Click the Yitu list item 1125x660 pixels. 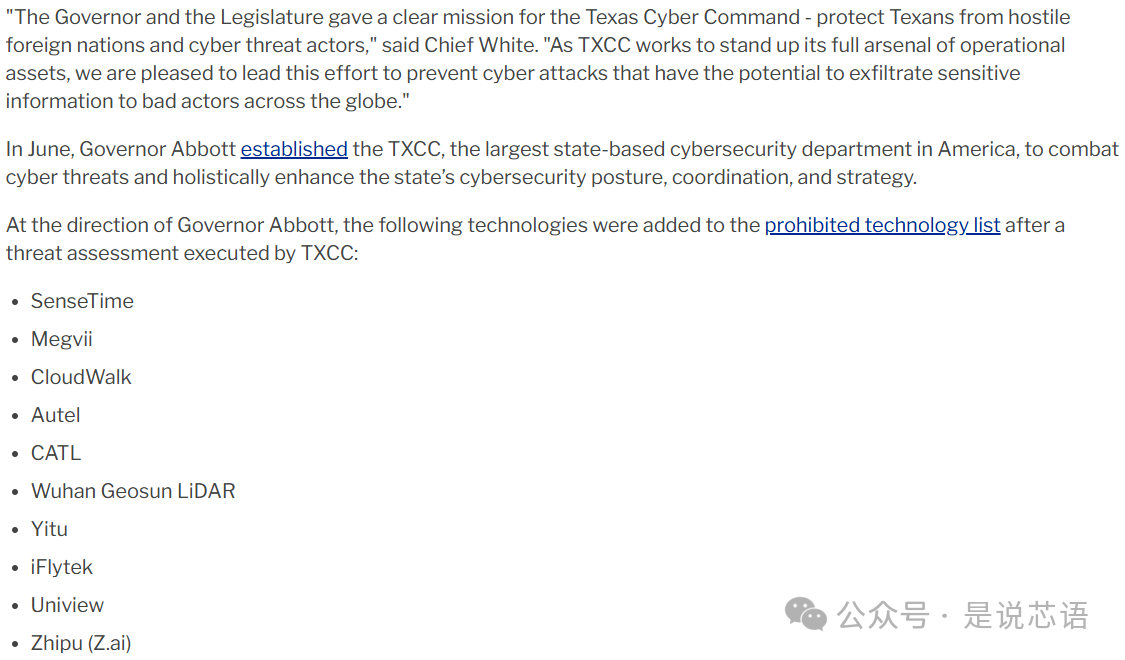(49, 529)
